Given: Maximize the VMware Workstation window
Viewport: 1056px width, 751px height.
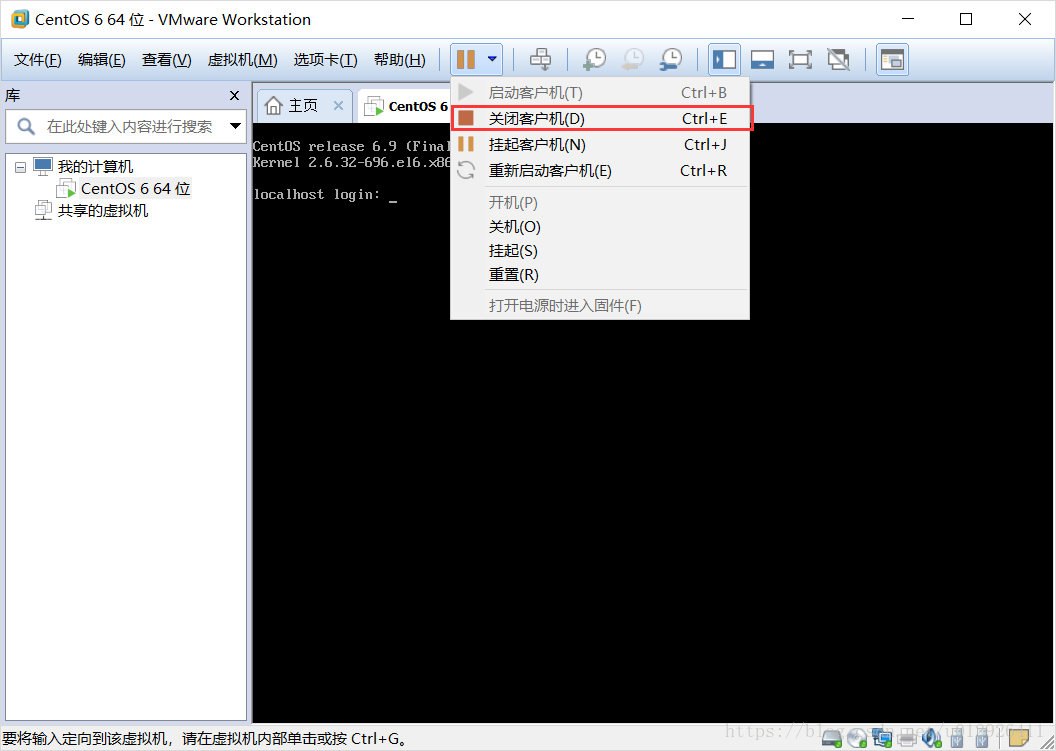Looking at the screenshot, I should (966, 19).
